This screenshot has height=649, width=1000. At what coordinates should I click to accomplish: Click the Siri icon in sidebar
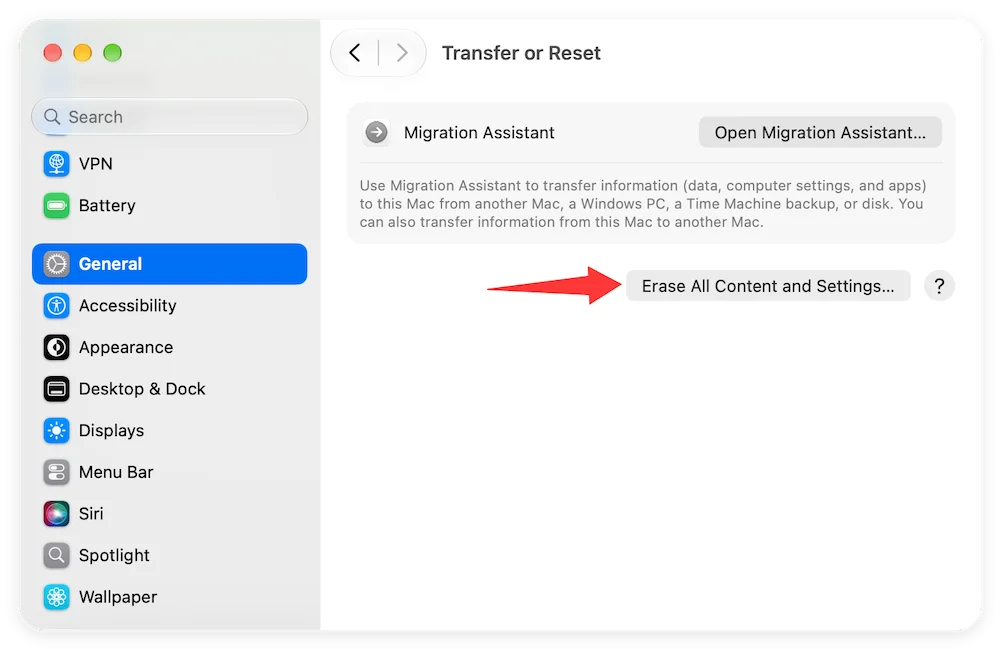pyautogui.click(x=56, y=514)
